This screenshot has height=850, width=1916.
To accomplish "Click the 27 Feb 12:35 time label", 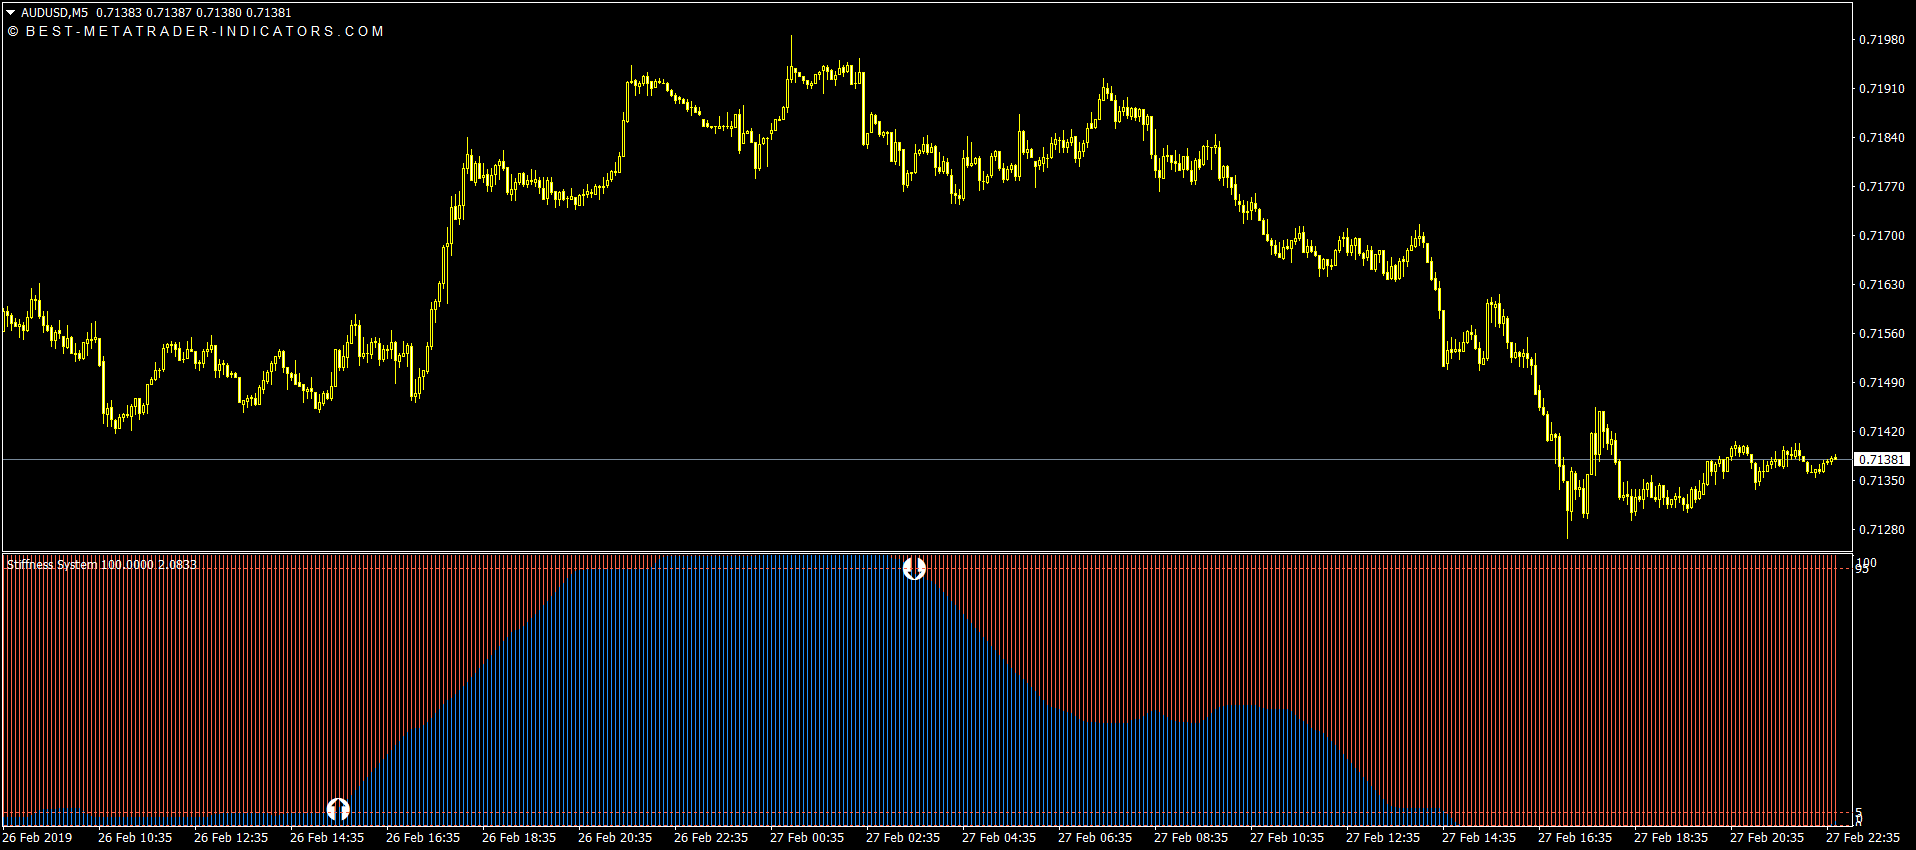I will 1383,838.
